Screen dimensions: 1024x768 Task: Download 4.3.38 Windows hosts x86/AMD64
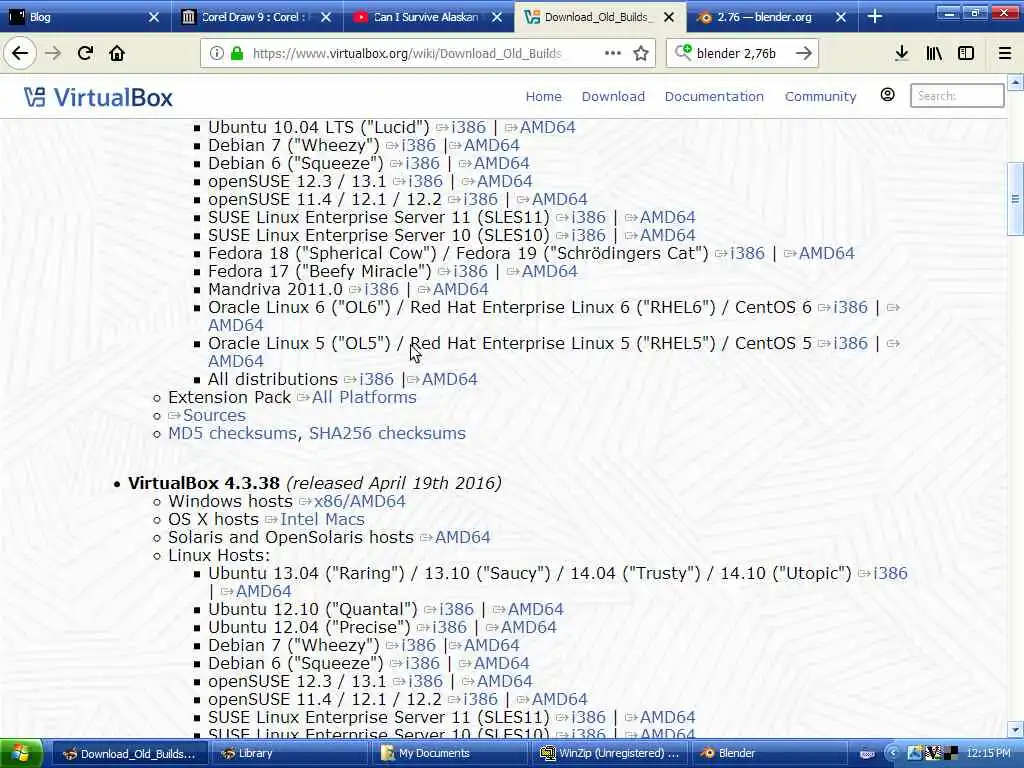click(360, 501)
